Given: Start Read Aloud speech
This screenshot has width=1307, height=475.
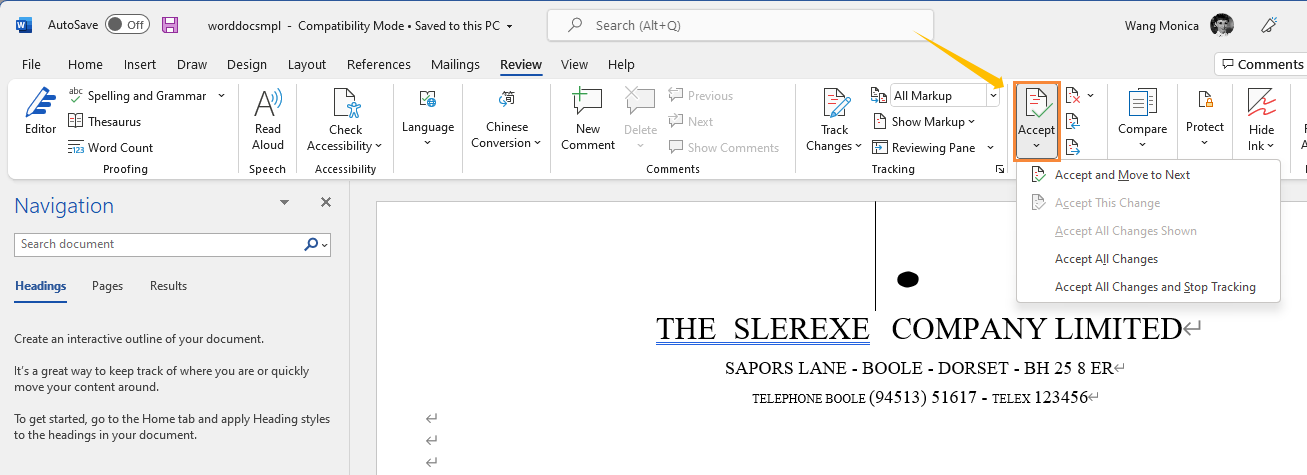Looking at the screenshot, I should [x=268, y=119].
